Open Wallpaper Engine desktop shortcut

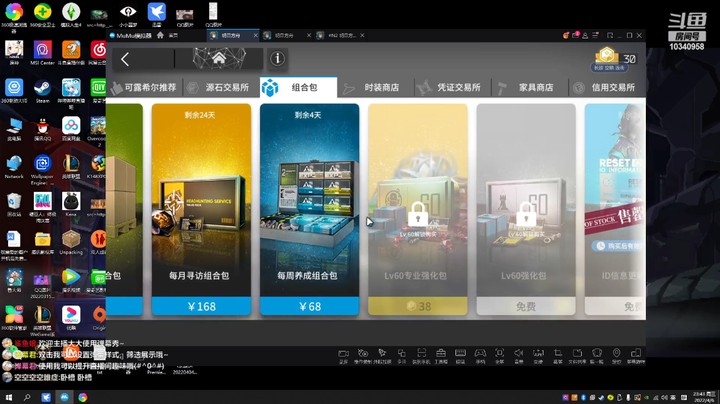click(x=42, y=170)
